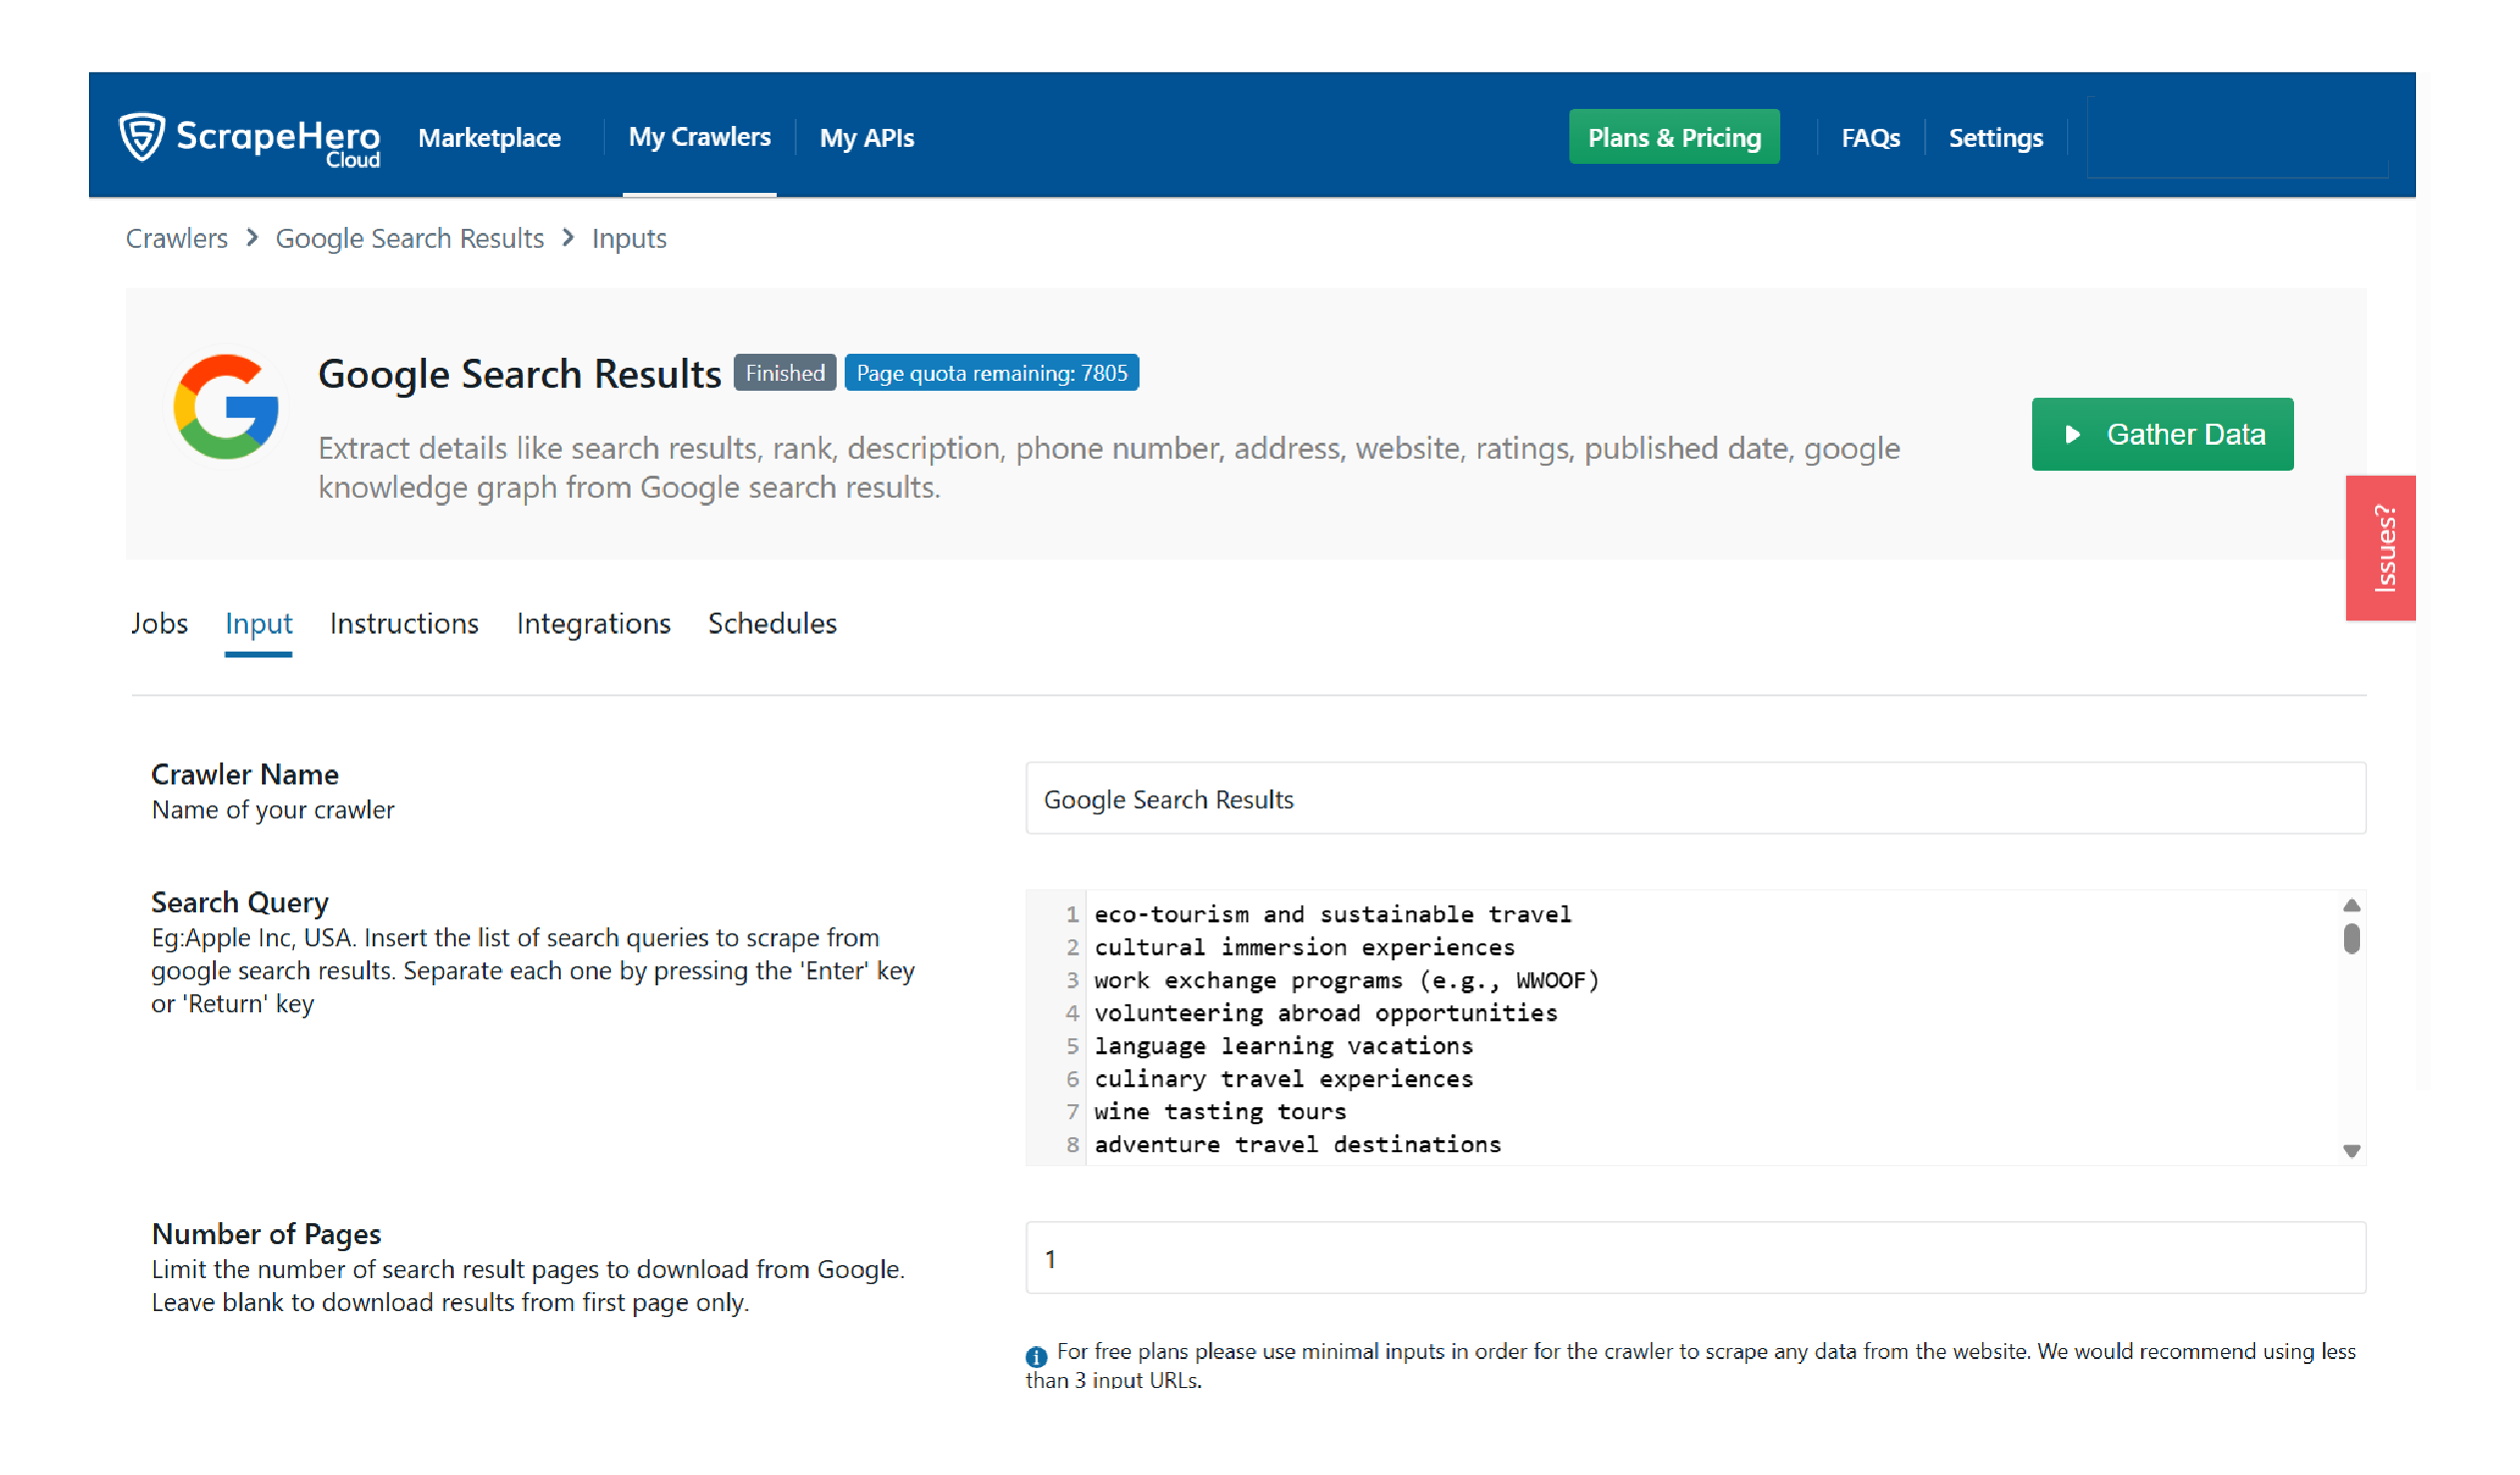Click the info icon beside free plans note
This screenshot has width=2520, height=1475.
click(1036, 1356)
